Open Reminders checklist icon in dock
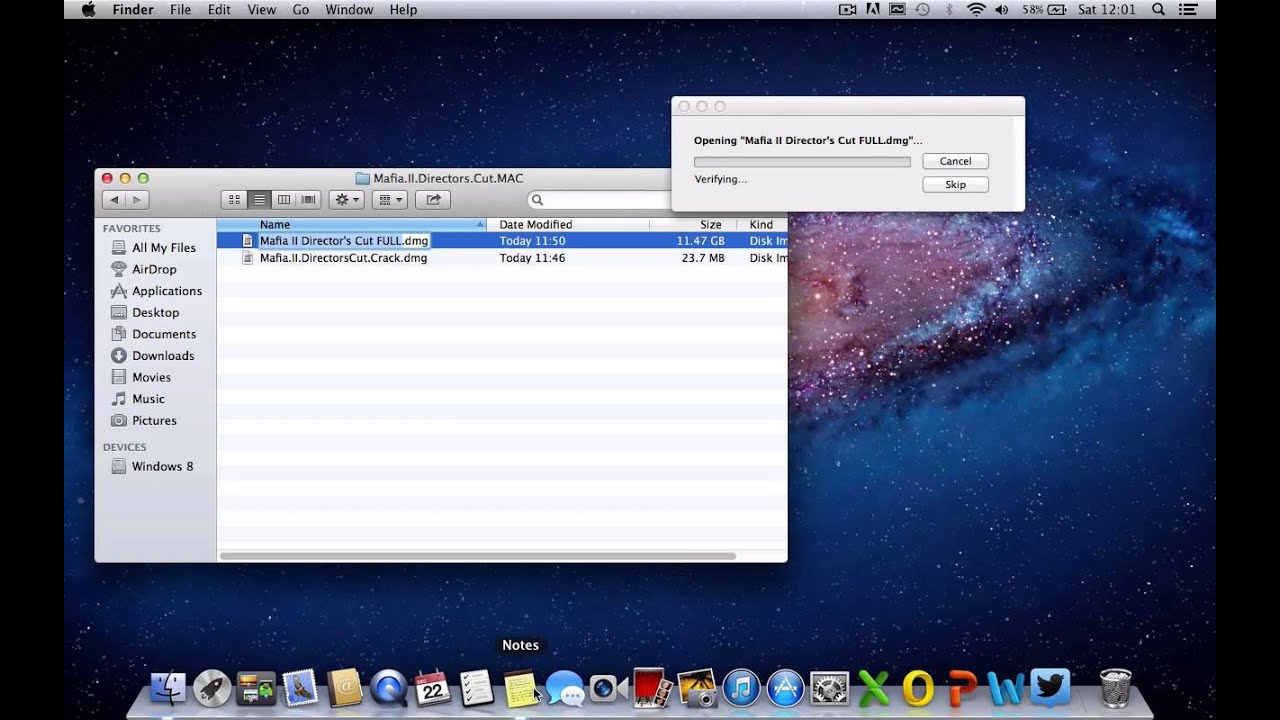1280x720 pixels. pyautogui.click(x=476, y=689)
